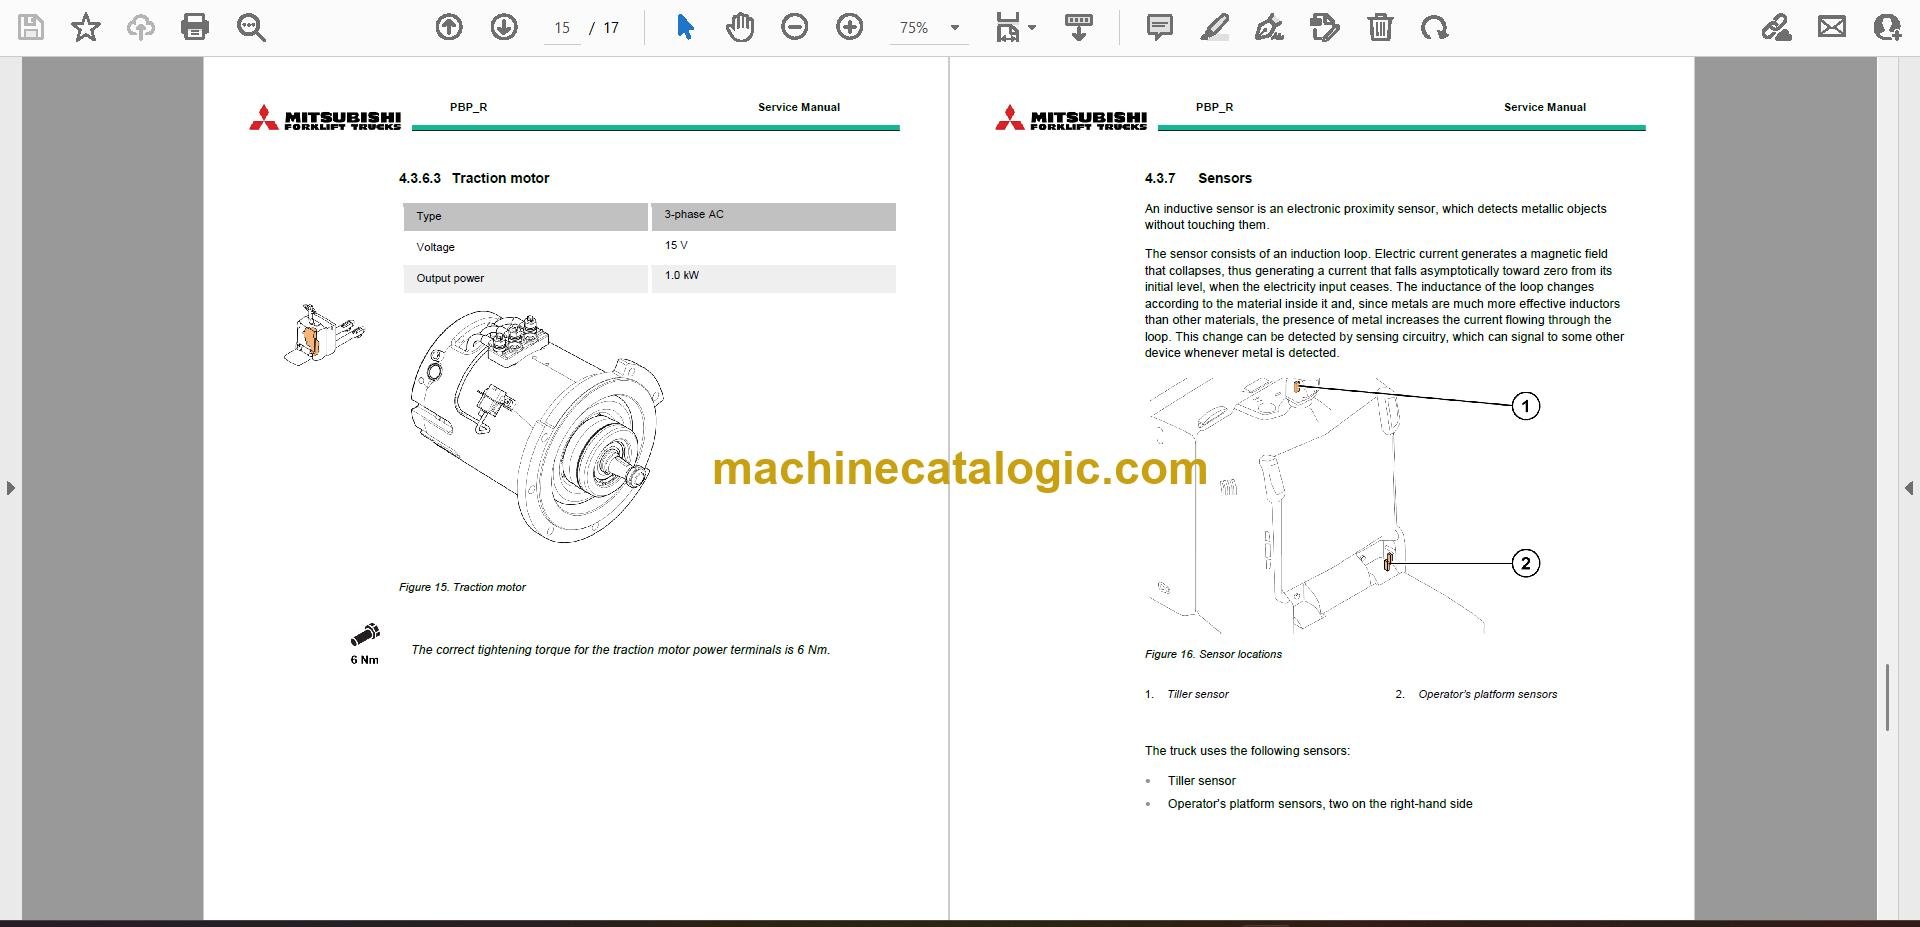Viewport: 1920px width, 927px height.
Task: Click the traction motor illustration
Action: [537, 425]
